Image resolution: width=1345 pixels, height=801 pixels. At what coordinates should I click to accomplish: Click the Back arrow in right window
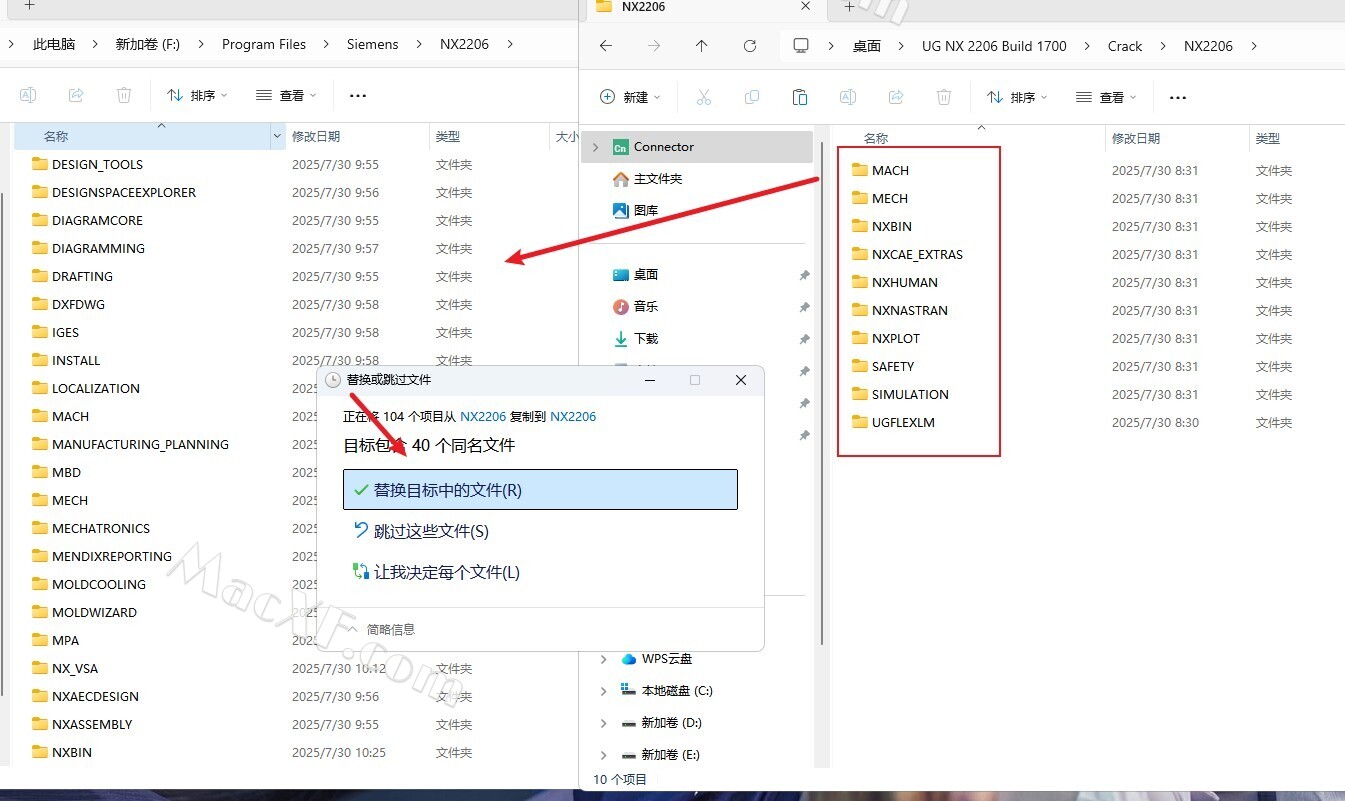coord(606,46)
